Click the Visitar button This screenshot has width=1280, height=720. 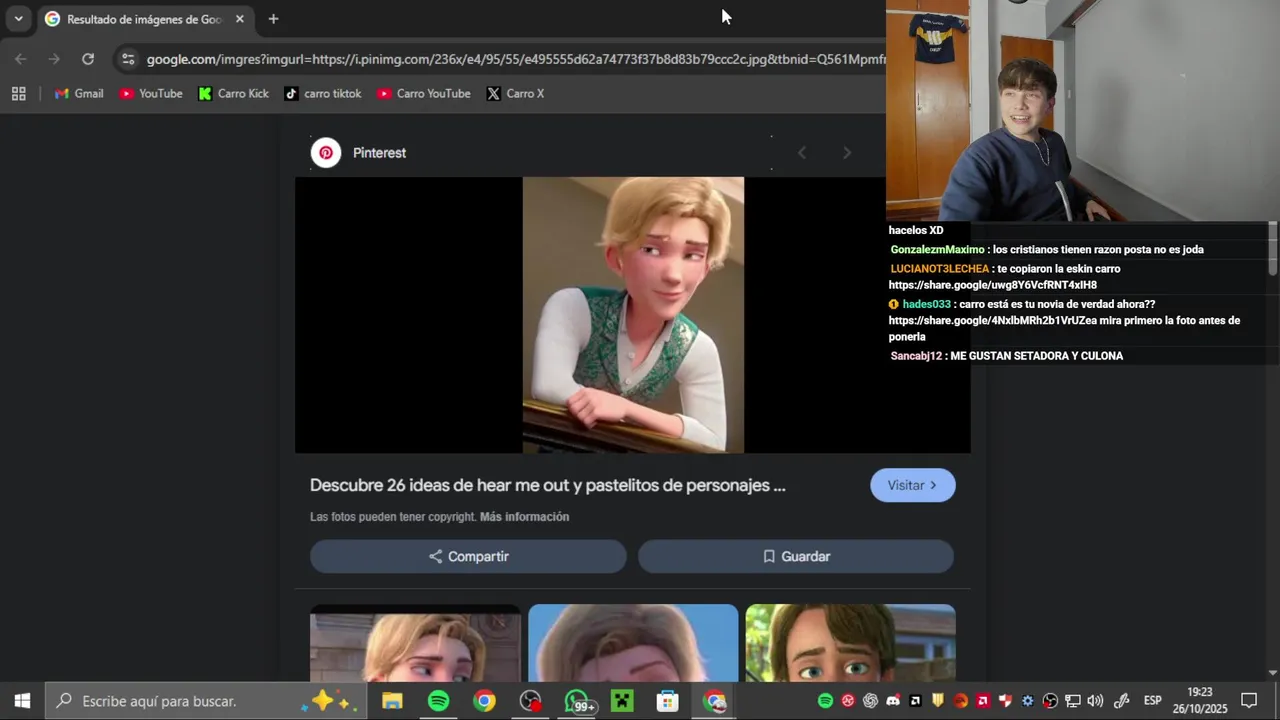(913, 485)
